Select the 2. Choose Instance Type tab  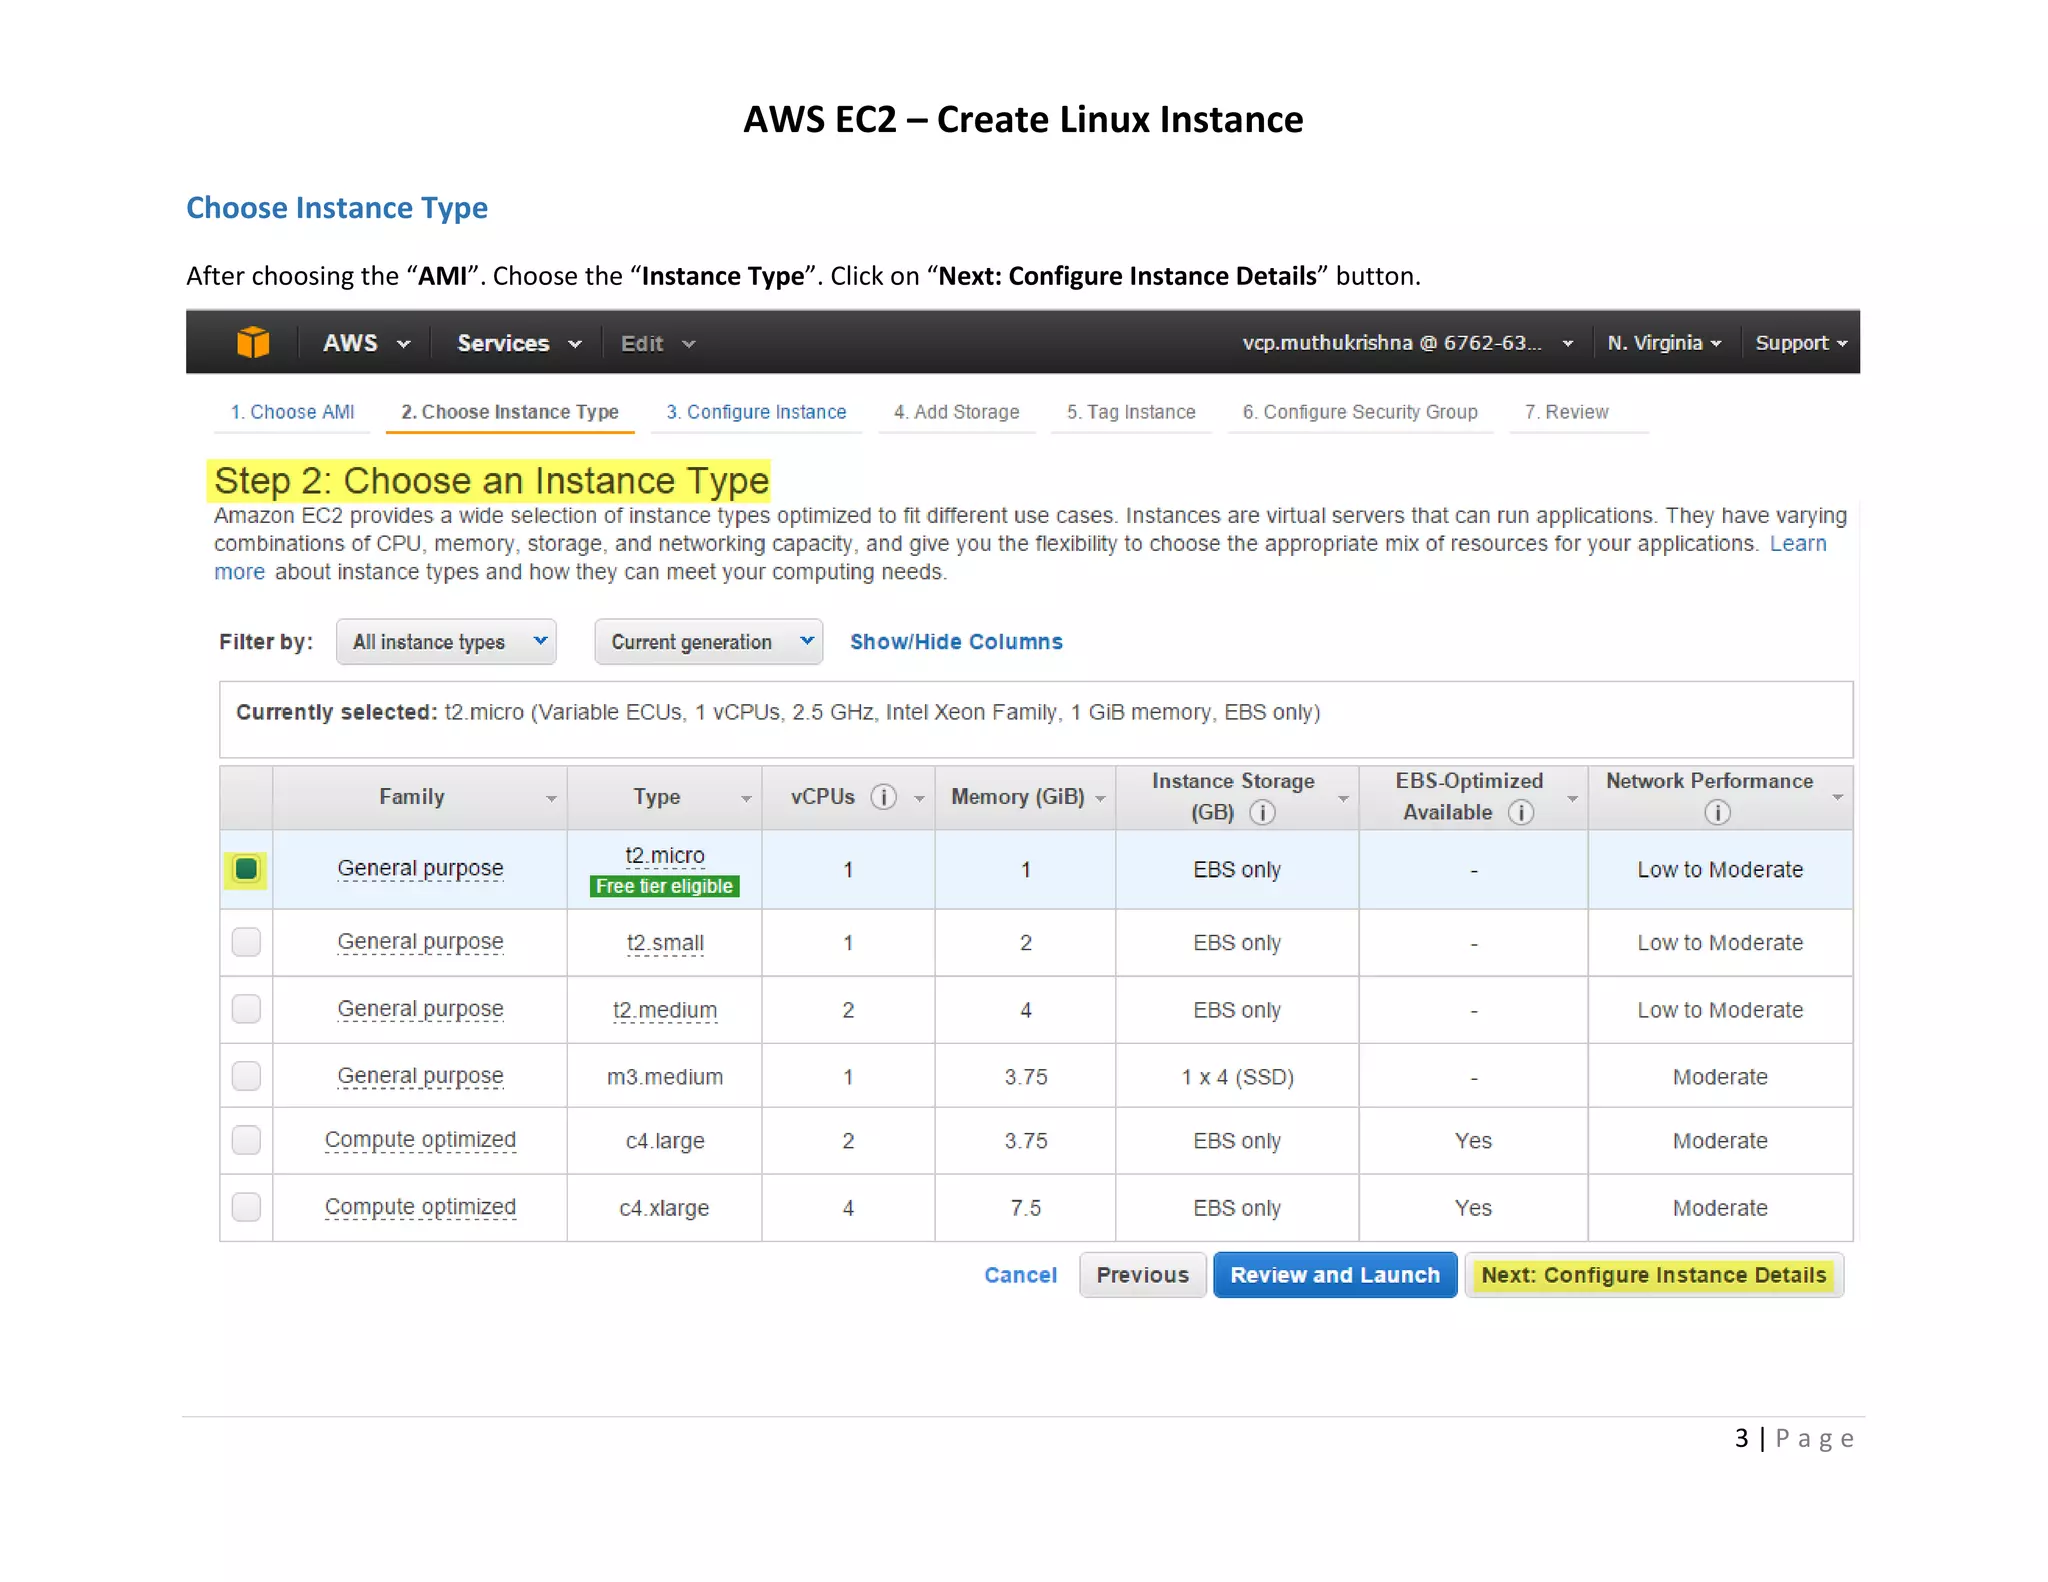(510, 412)
